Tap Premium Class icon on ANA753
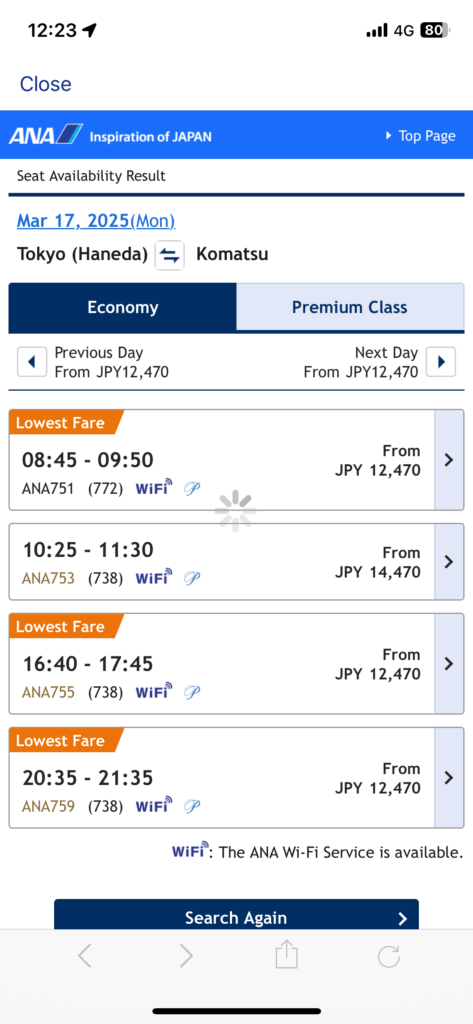 pos(192,578)
